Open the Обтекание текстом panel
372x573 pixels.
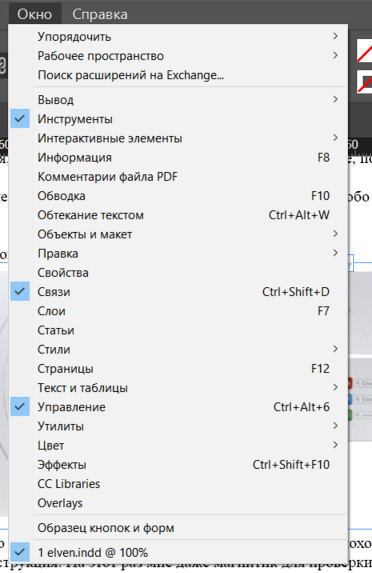tap(178, 215)
